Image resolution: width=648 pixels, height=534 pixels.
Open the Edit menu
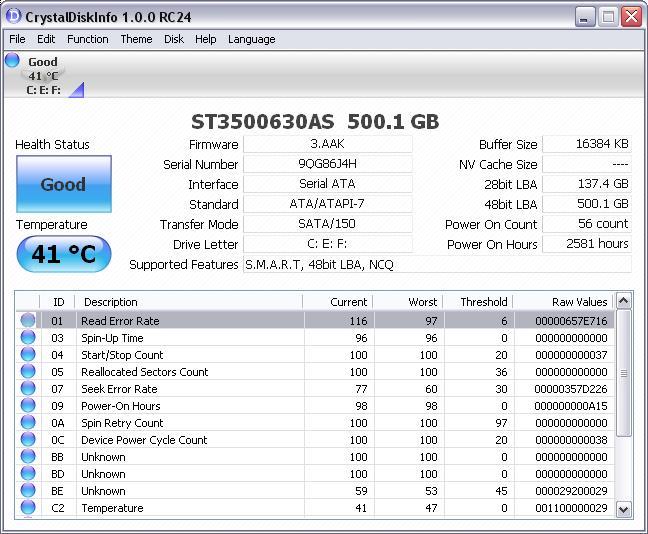(x=46, y=39)
